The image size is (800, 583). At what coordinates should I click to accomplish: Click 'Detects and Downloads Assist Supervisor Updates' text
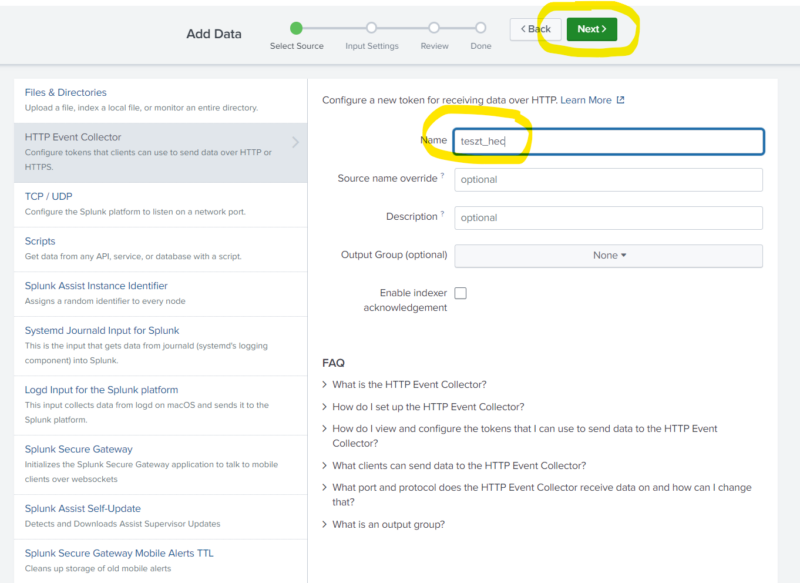click(x=122, y=524)
